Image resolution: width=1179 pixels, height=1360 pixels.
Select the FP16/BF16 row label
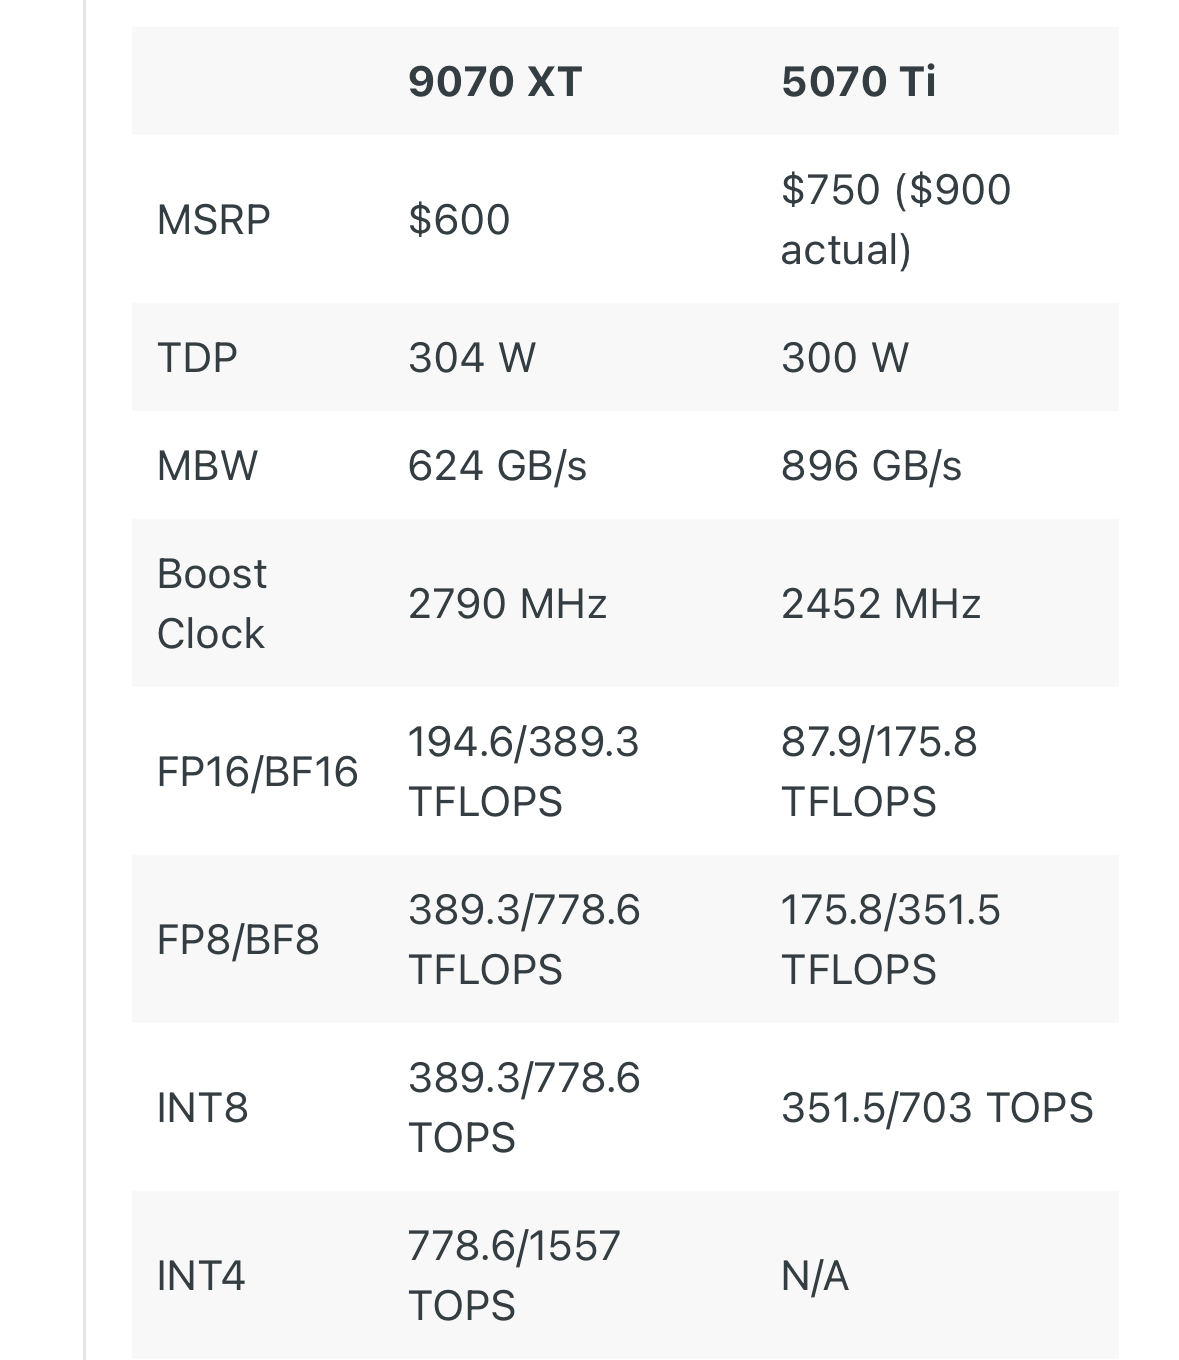(x=257, y=772)
